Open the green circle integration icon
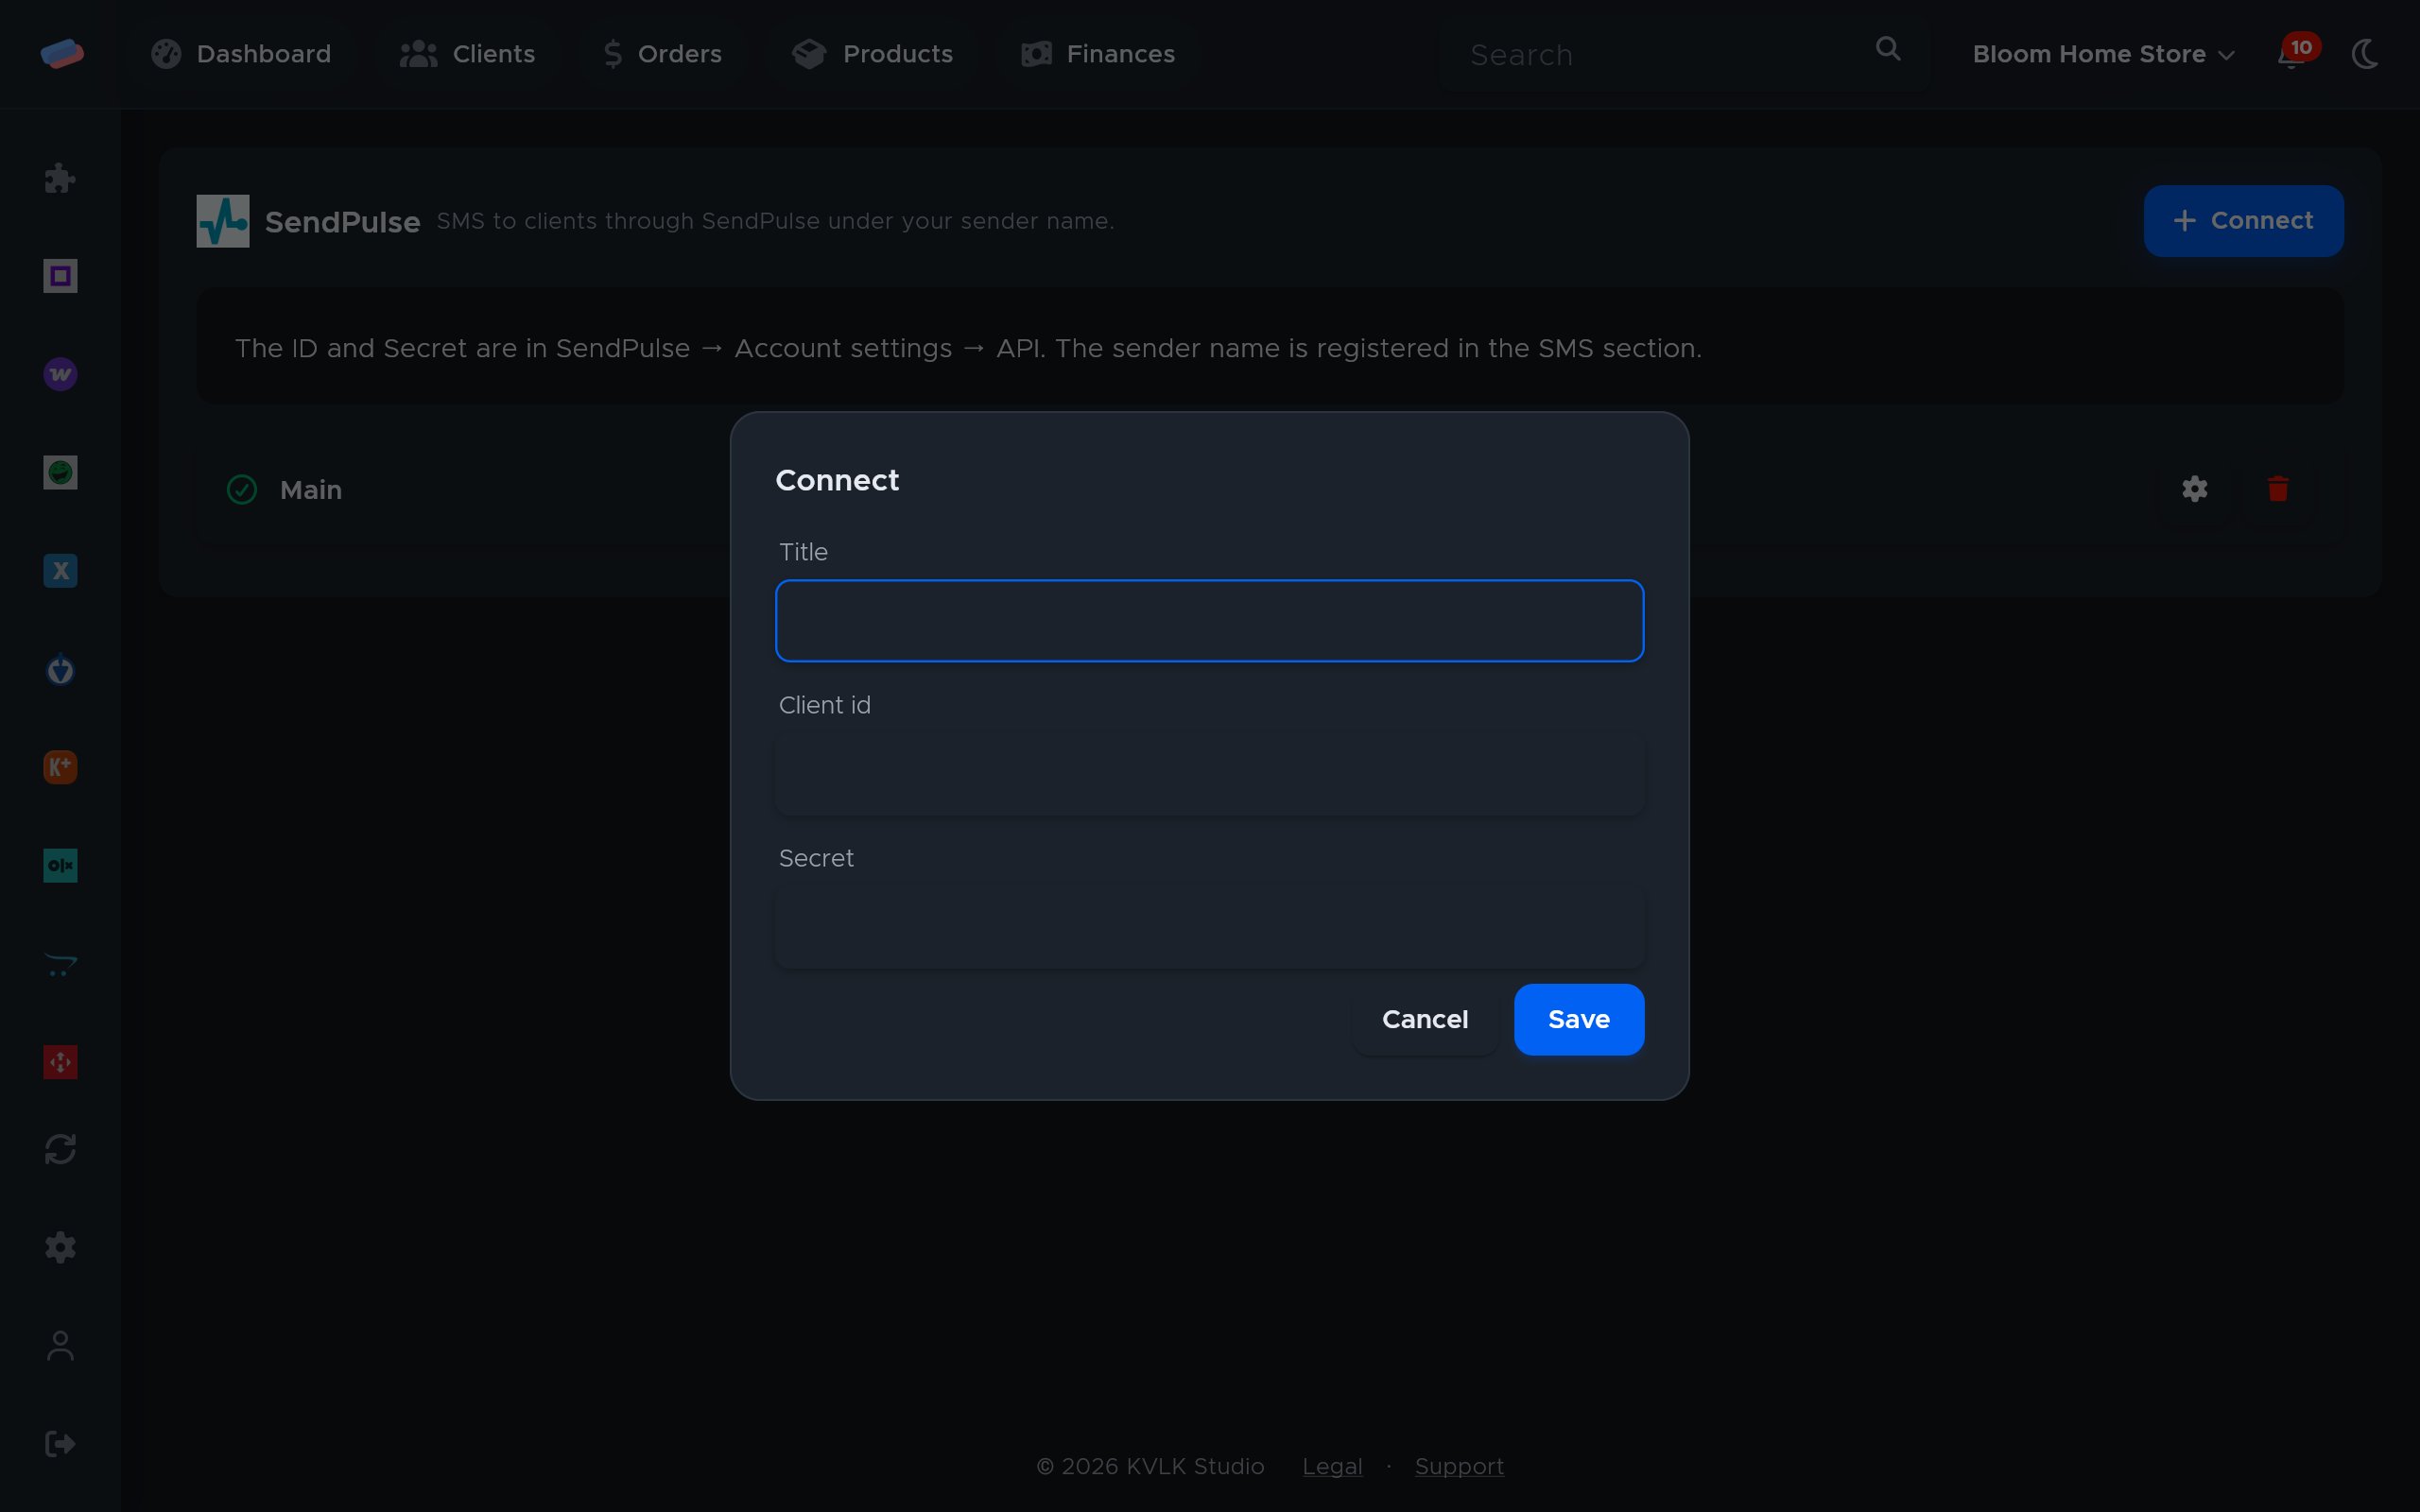2420x1512 pixels. [60, 472]
